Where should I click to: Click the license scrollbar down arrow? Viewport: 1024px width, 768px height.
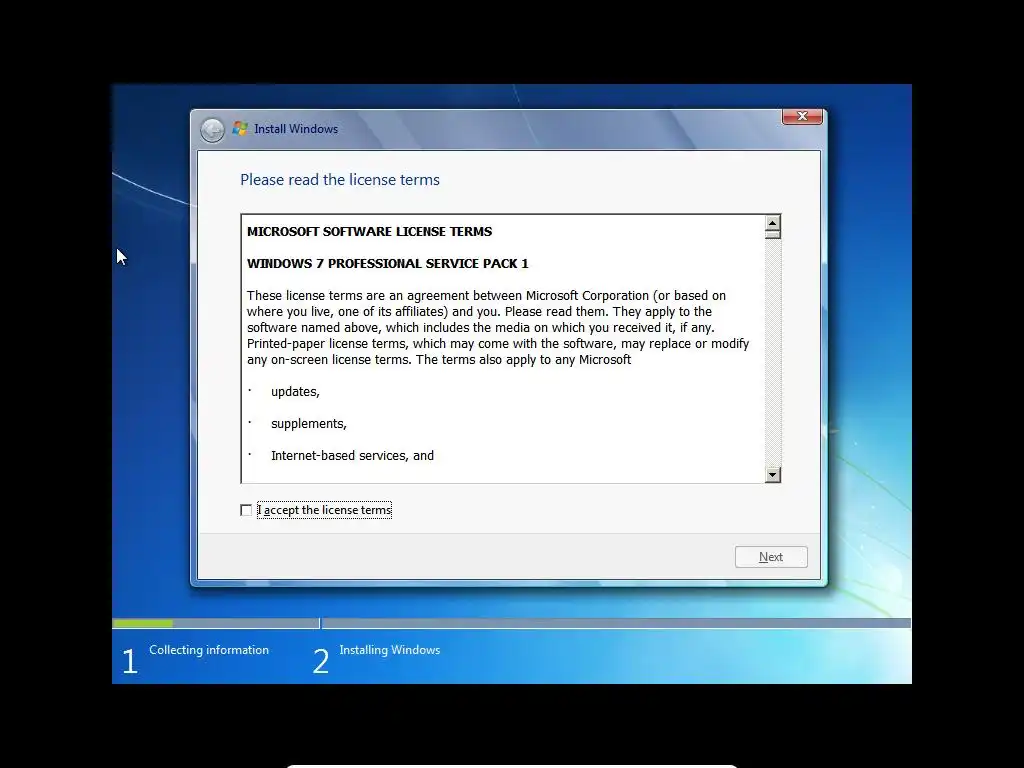pyautogui.click(x=773, y=475)
